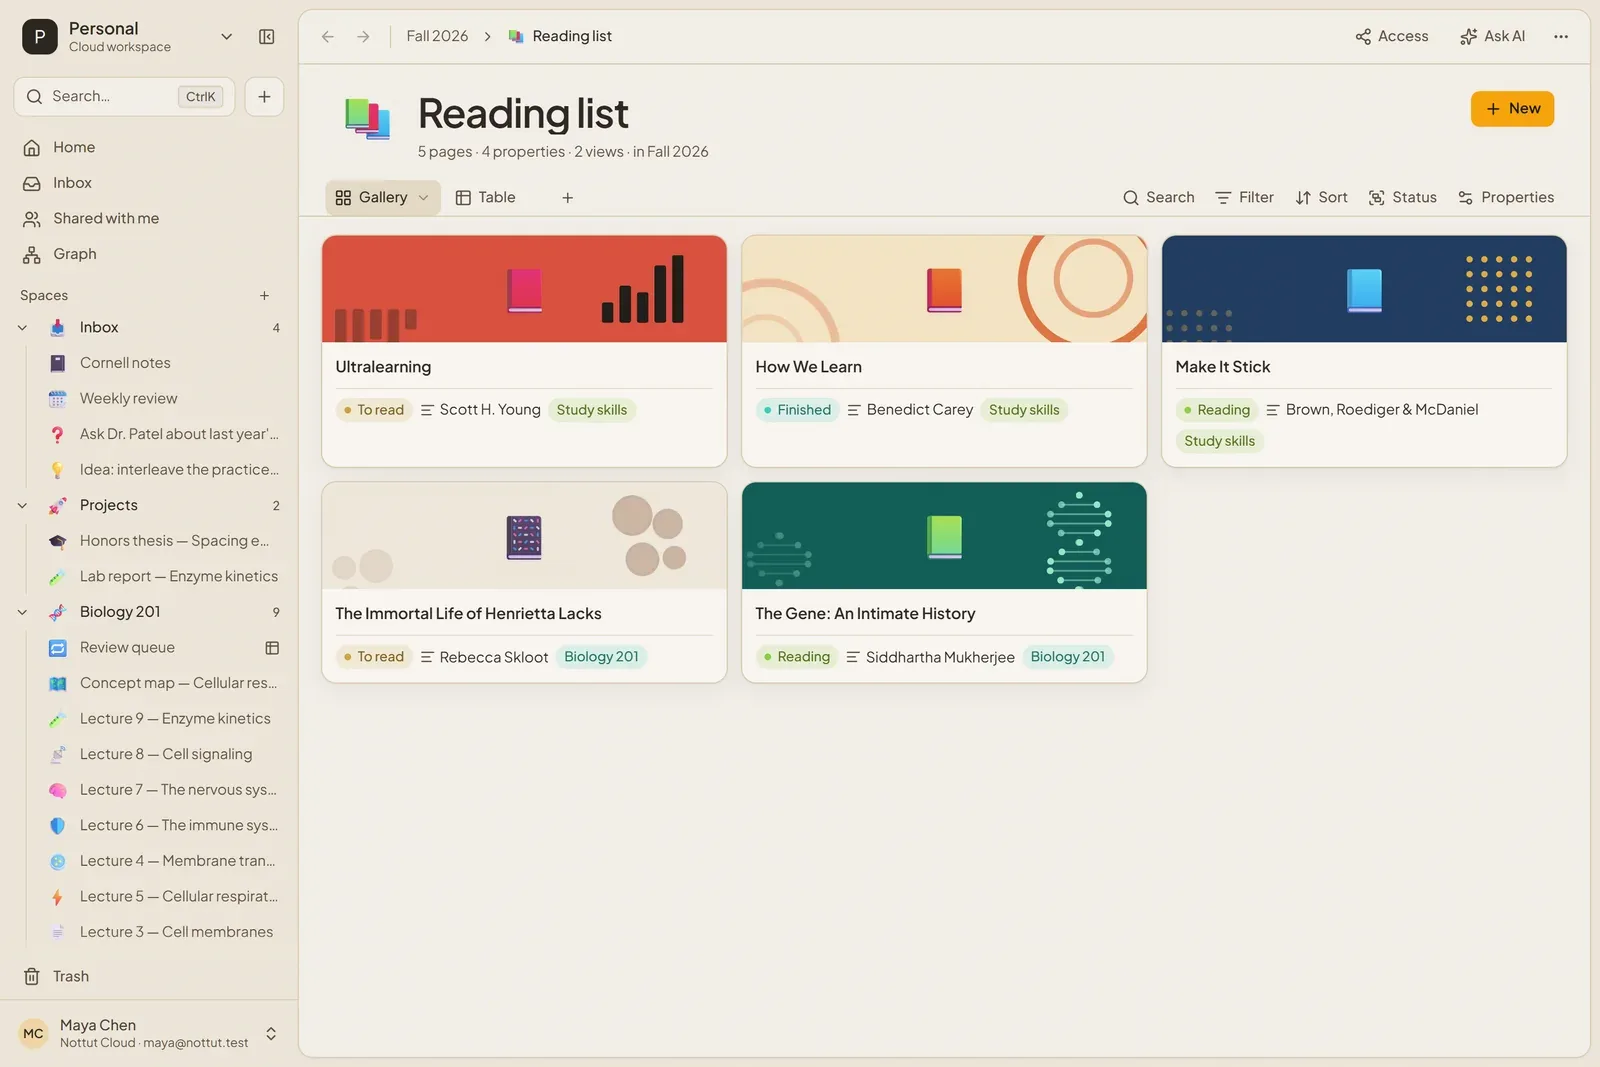The image size is (1600, 1067).
Task: Switch to the Table view tab
Action: (485, 198)
